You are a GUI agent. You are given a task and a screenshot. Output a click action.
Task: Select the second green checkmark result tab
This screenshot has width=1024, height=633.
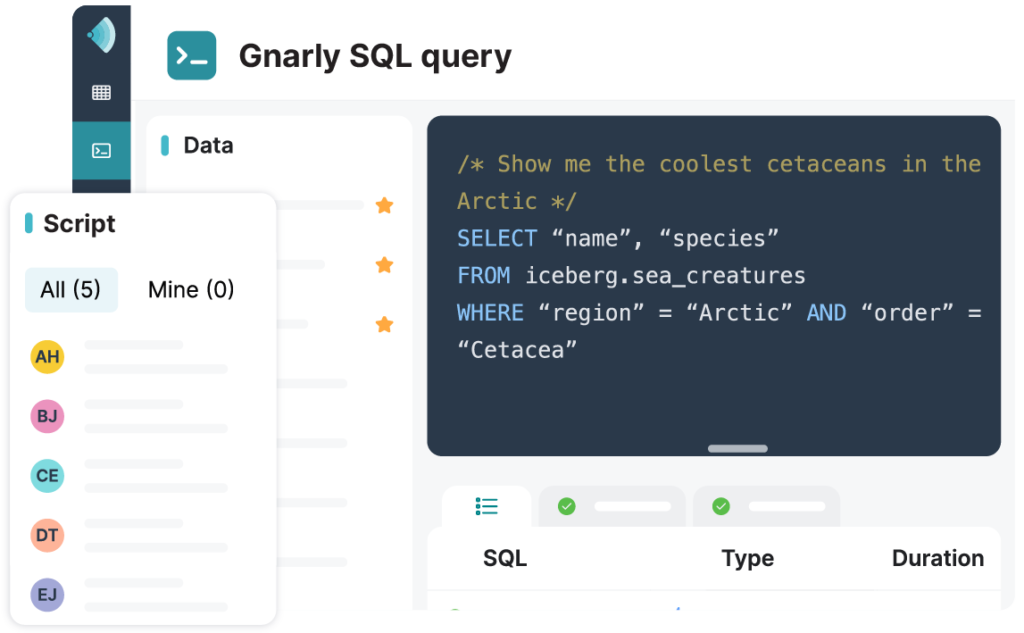[x=767, y=506]
